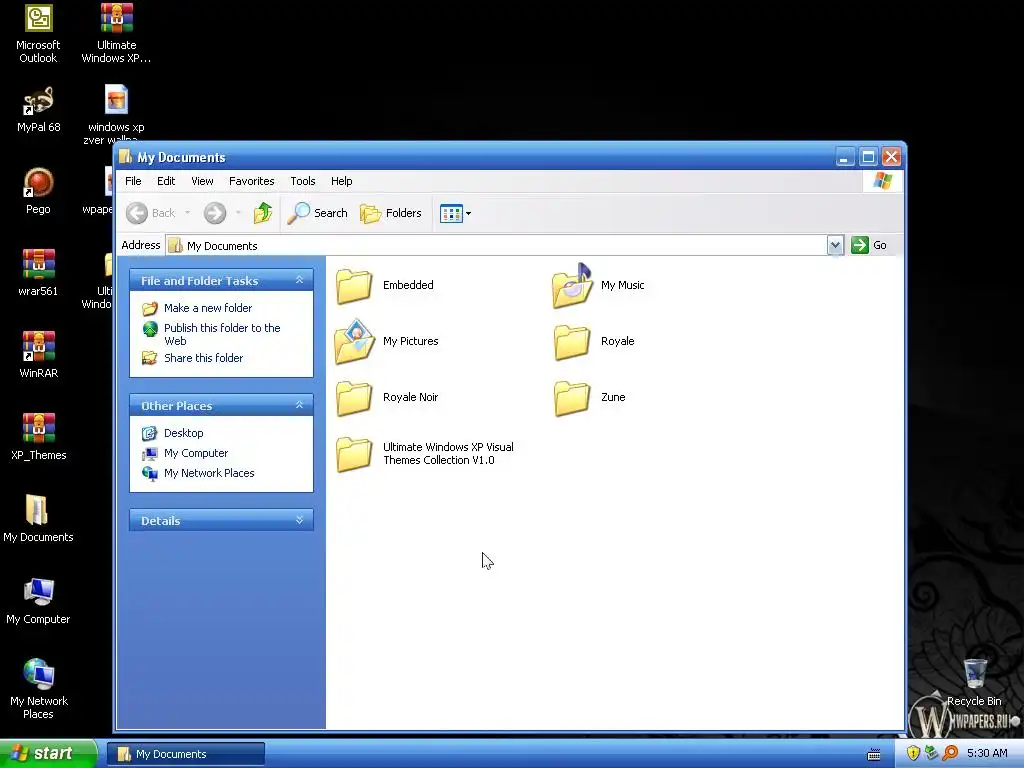Select the Royale folder icon
Viewport: 1024px width, 768px height.
(571, 342)
